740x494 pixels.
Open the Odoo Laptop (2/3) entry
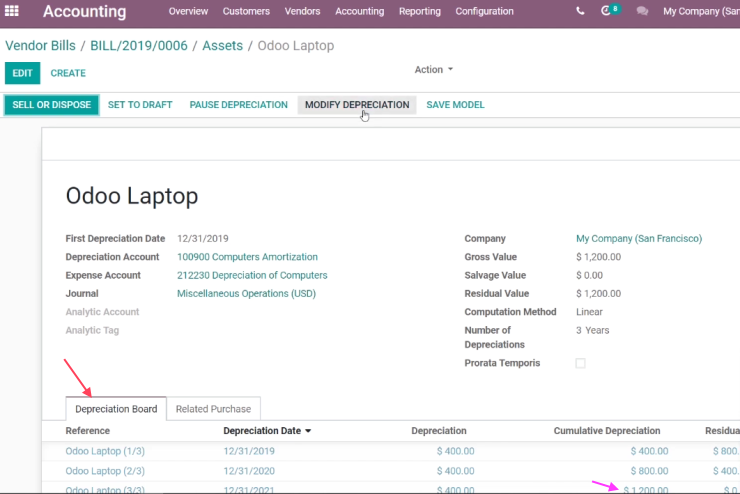coord(105,471)
